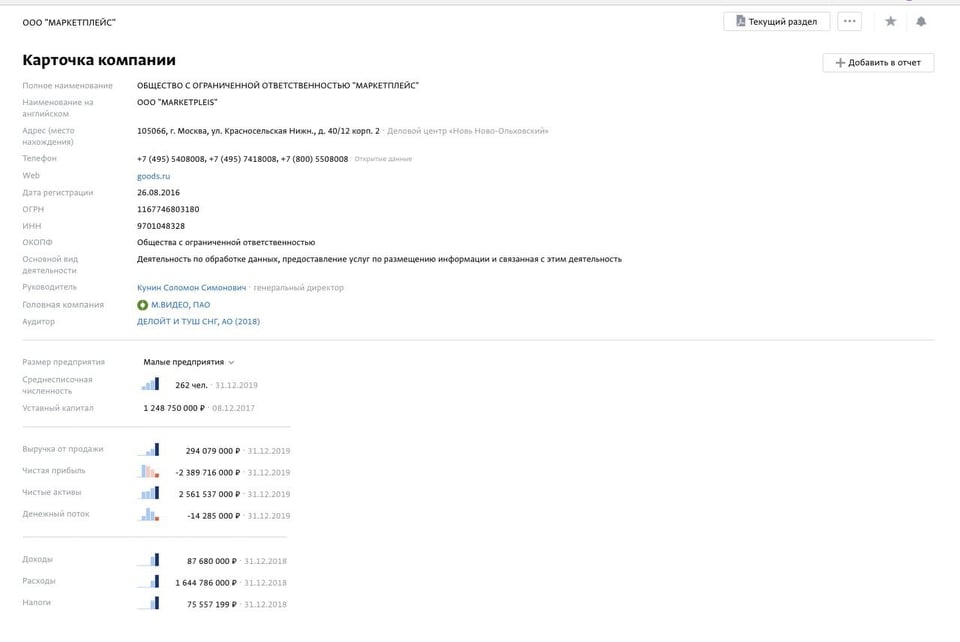Screen dimensions: 960x642
Task: Click the net profit mini bar chart
Action: pyautogui.click(x=149, y=472)
